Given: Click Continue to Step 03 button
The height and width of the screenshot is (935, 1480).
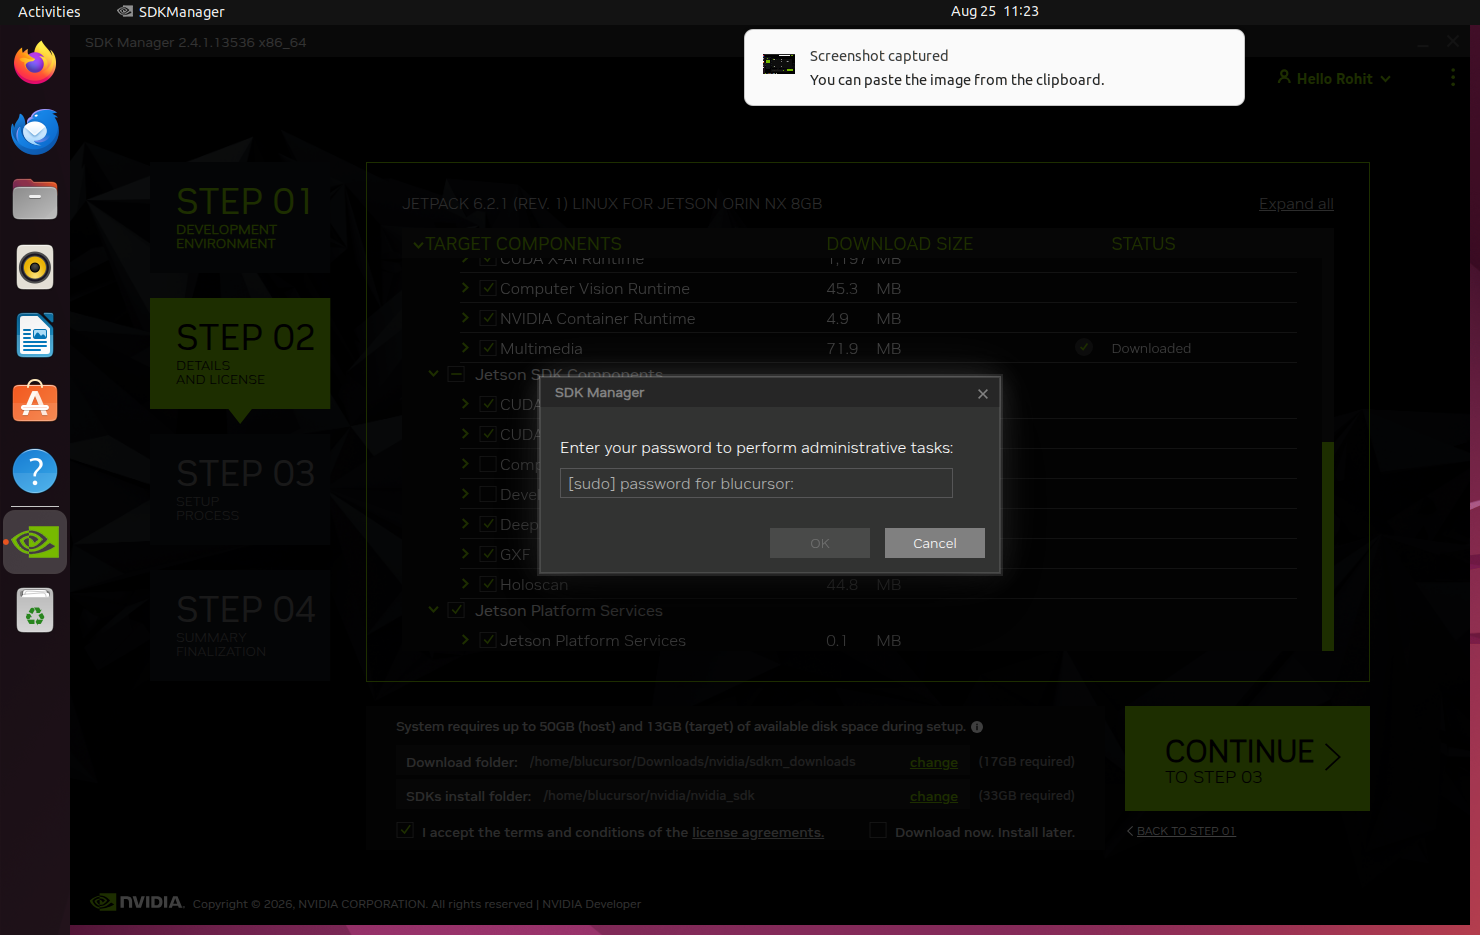Looking at the screenshot, I should coord(1247,758).
